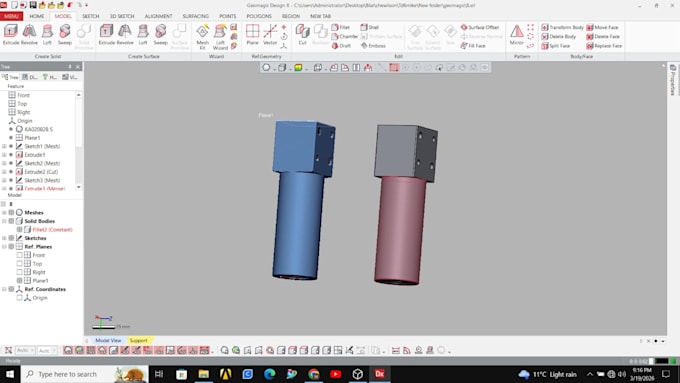Toggle visibility of Sketches group
Screen dimensions: 680x383
pos(11,238)
